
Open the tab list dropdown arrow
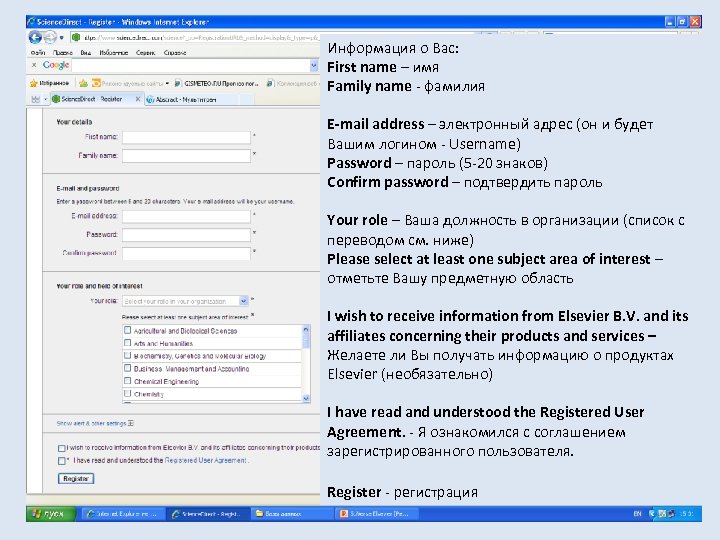[x=45, y=100]
